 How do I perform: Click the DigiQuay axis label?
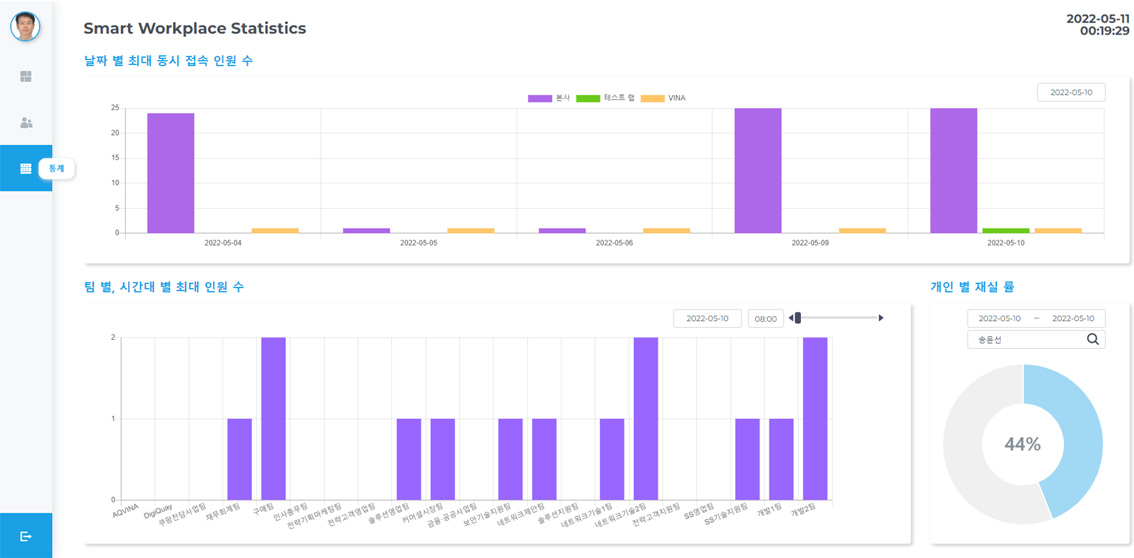[x=157, y=512]
